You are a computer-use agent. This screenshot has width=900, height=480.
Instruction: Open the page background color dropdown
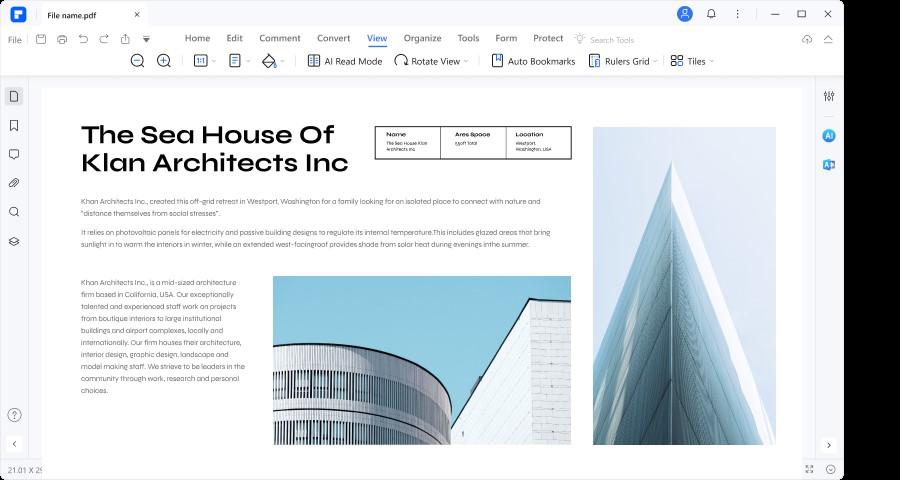pyautogui.click(x=272, y=61)
